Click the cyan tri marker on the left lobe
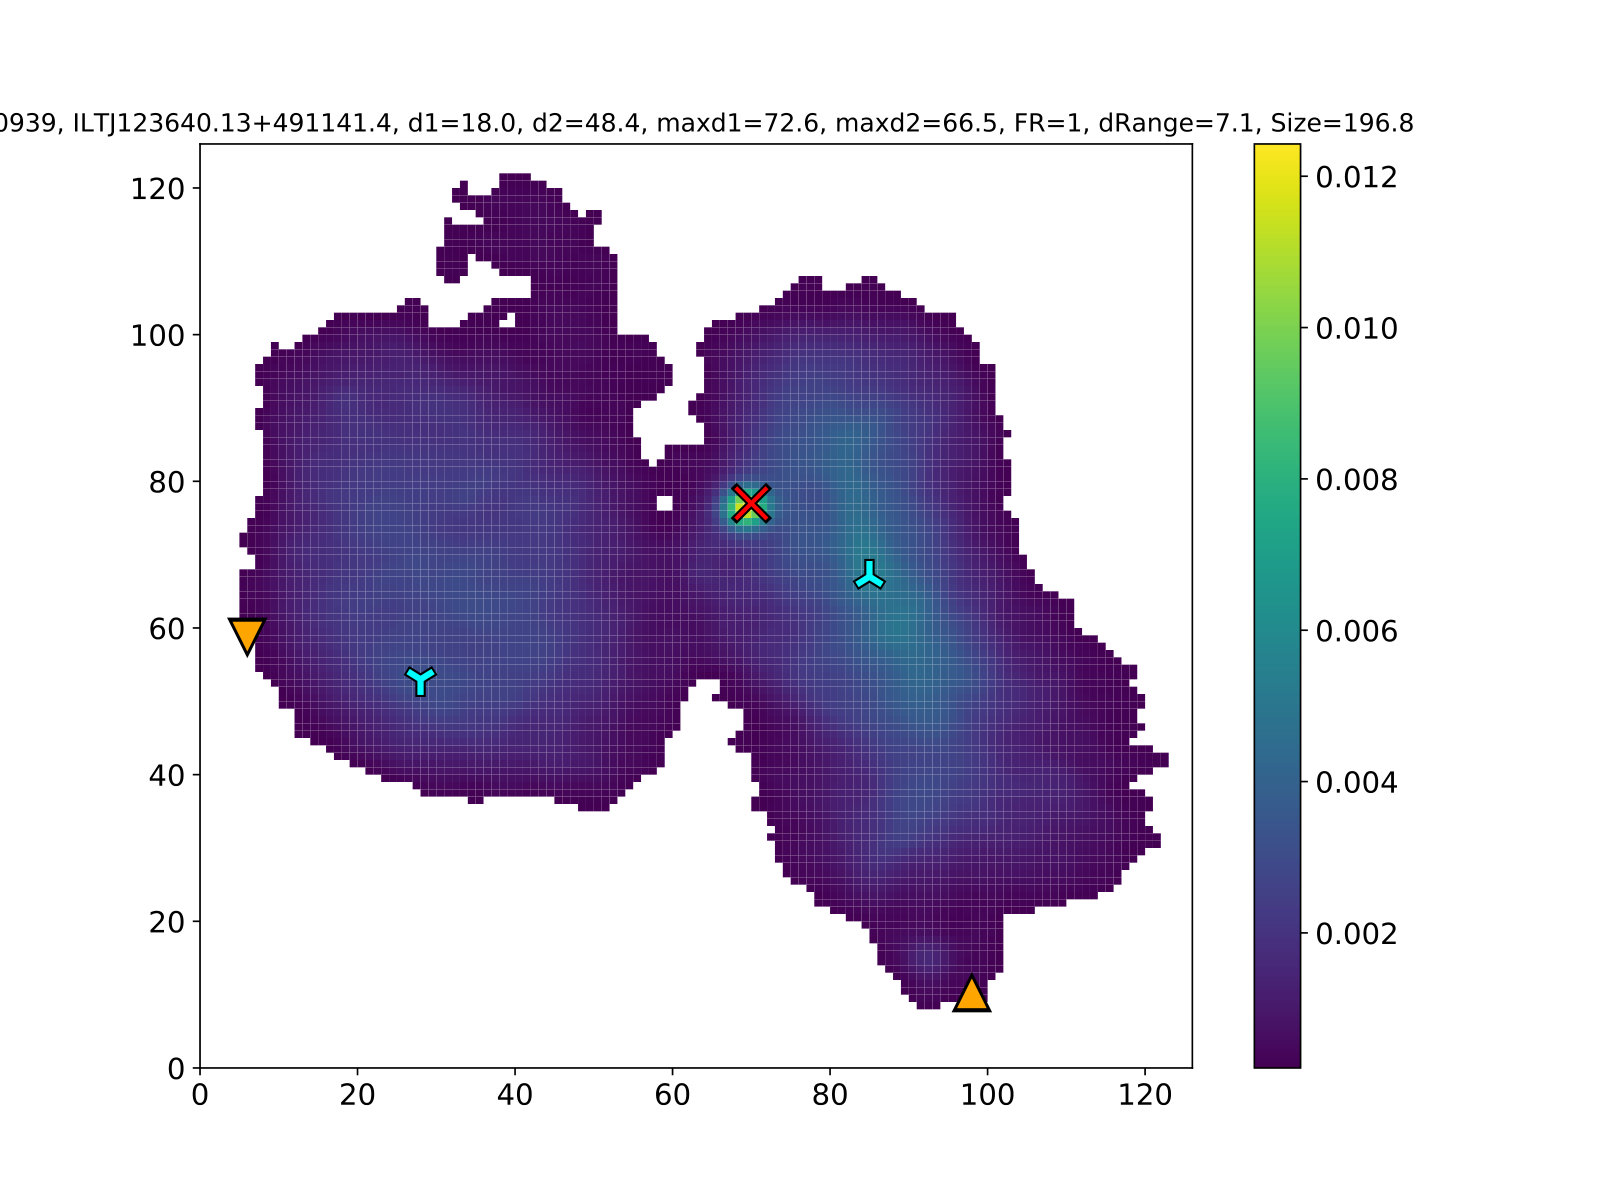The height and width of the screenshot is (1200, 1601). 421,681
